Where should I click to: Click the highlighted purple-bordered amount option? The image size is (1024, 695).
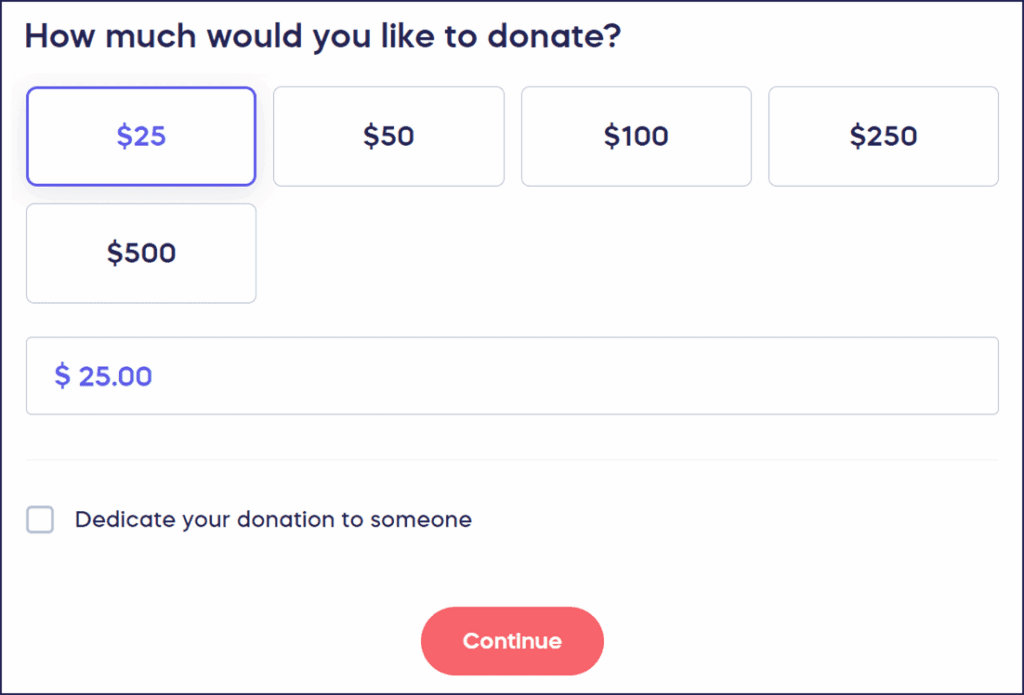[141, 136]
